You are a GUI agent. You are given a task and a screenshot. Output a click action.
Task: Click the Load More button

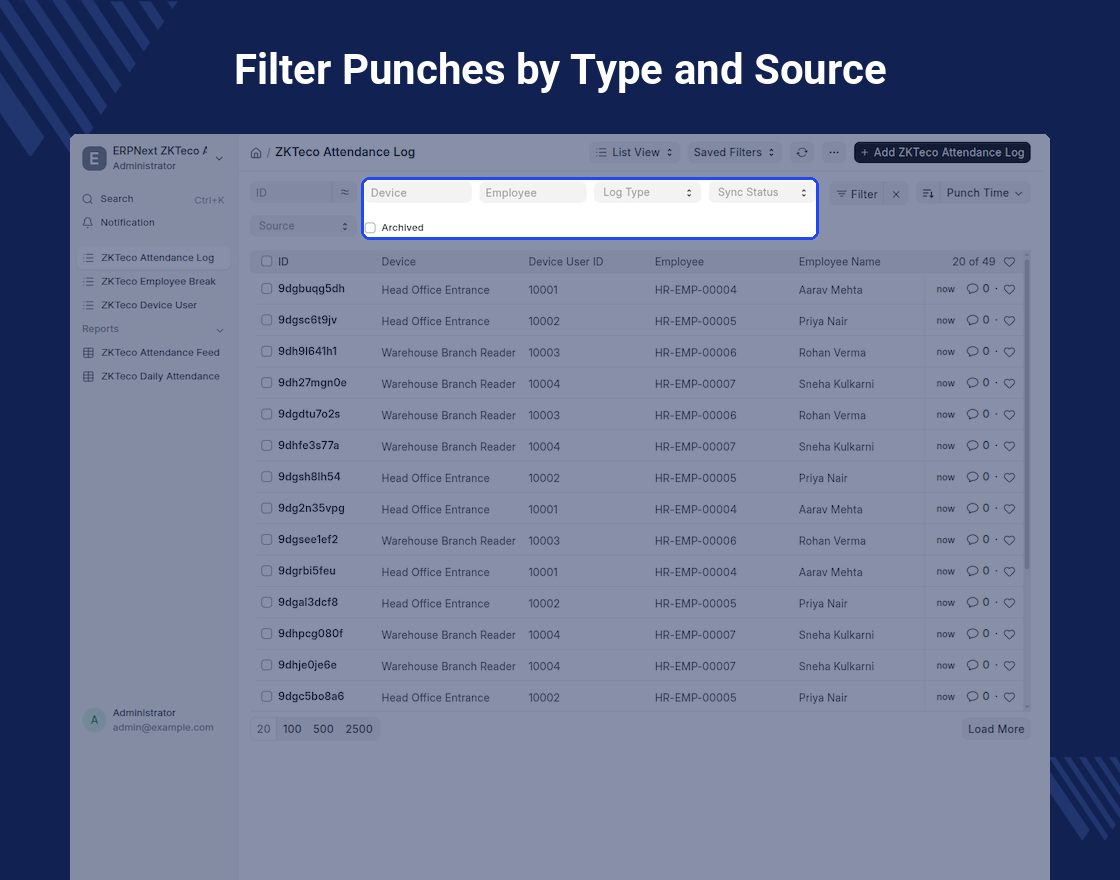[x=996, y=729]
